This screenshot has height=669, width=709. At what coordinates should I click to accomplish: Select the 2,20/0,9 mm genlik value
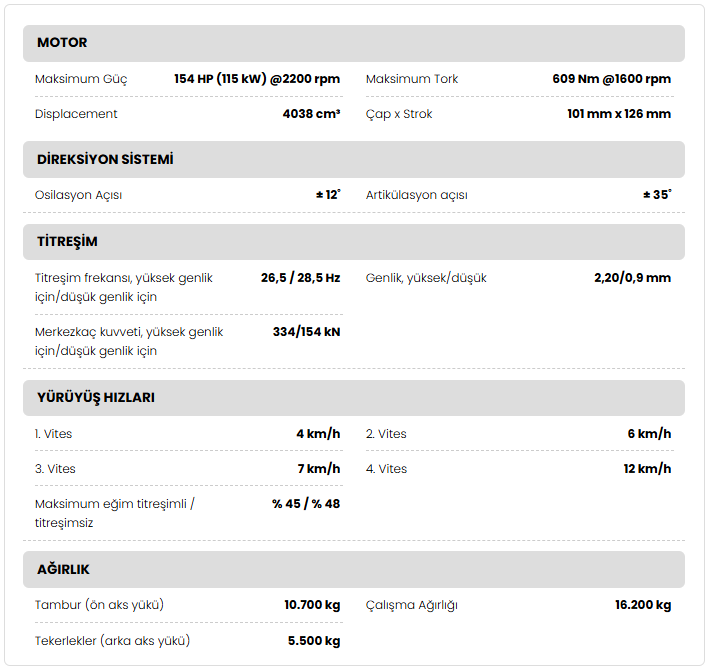tap(632, 278)
